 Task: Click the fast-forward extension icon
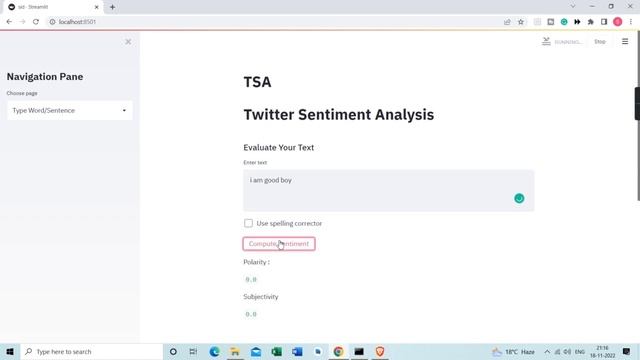click(x=577, y=22)
